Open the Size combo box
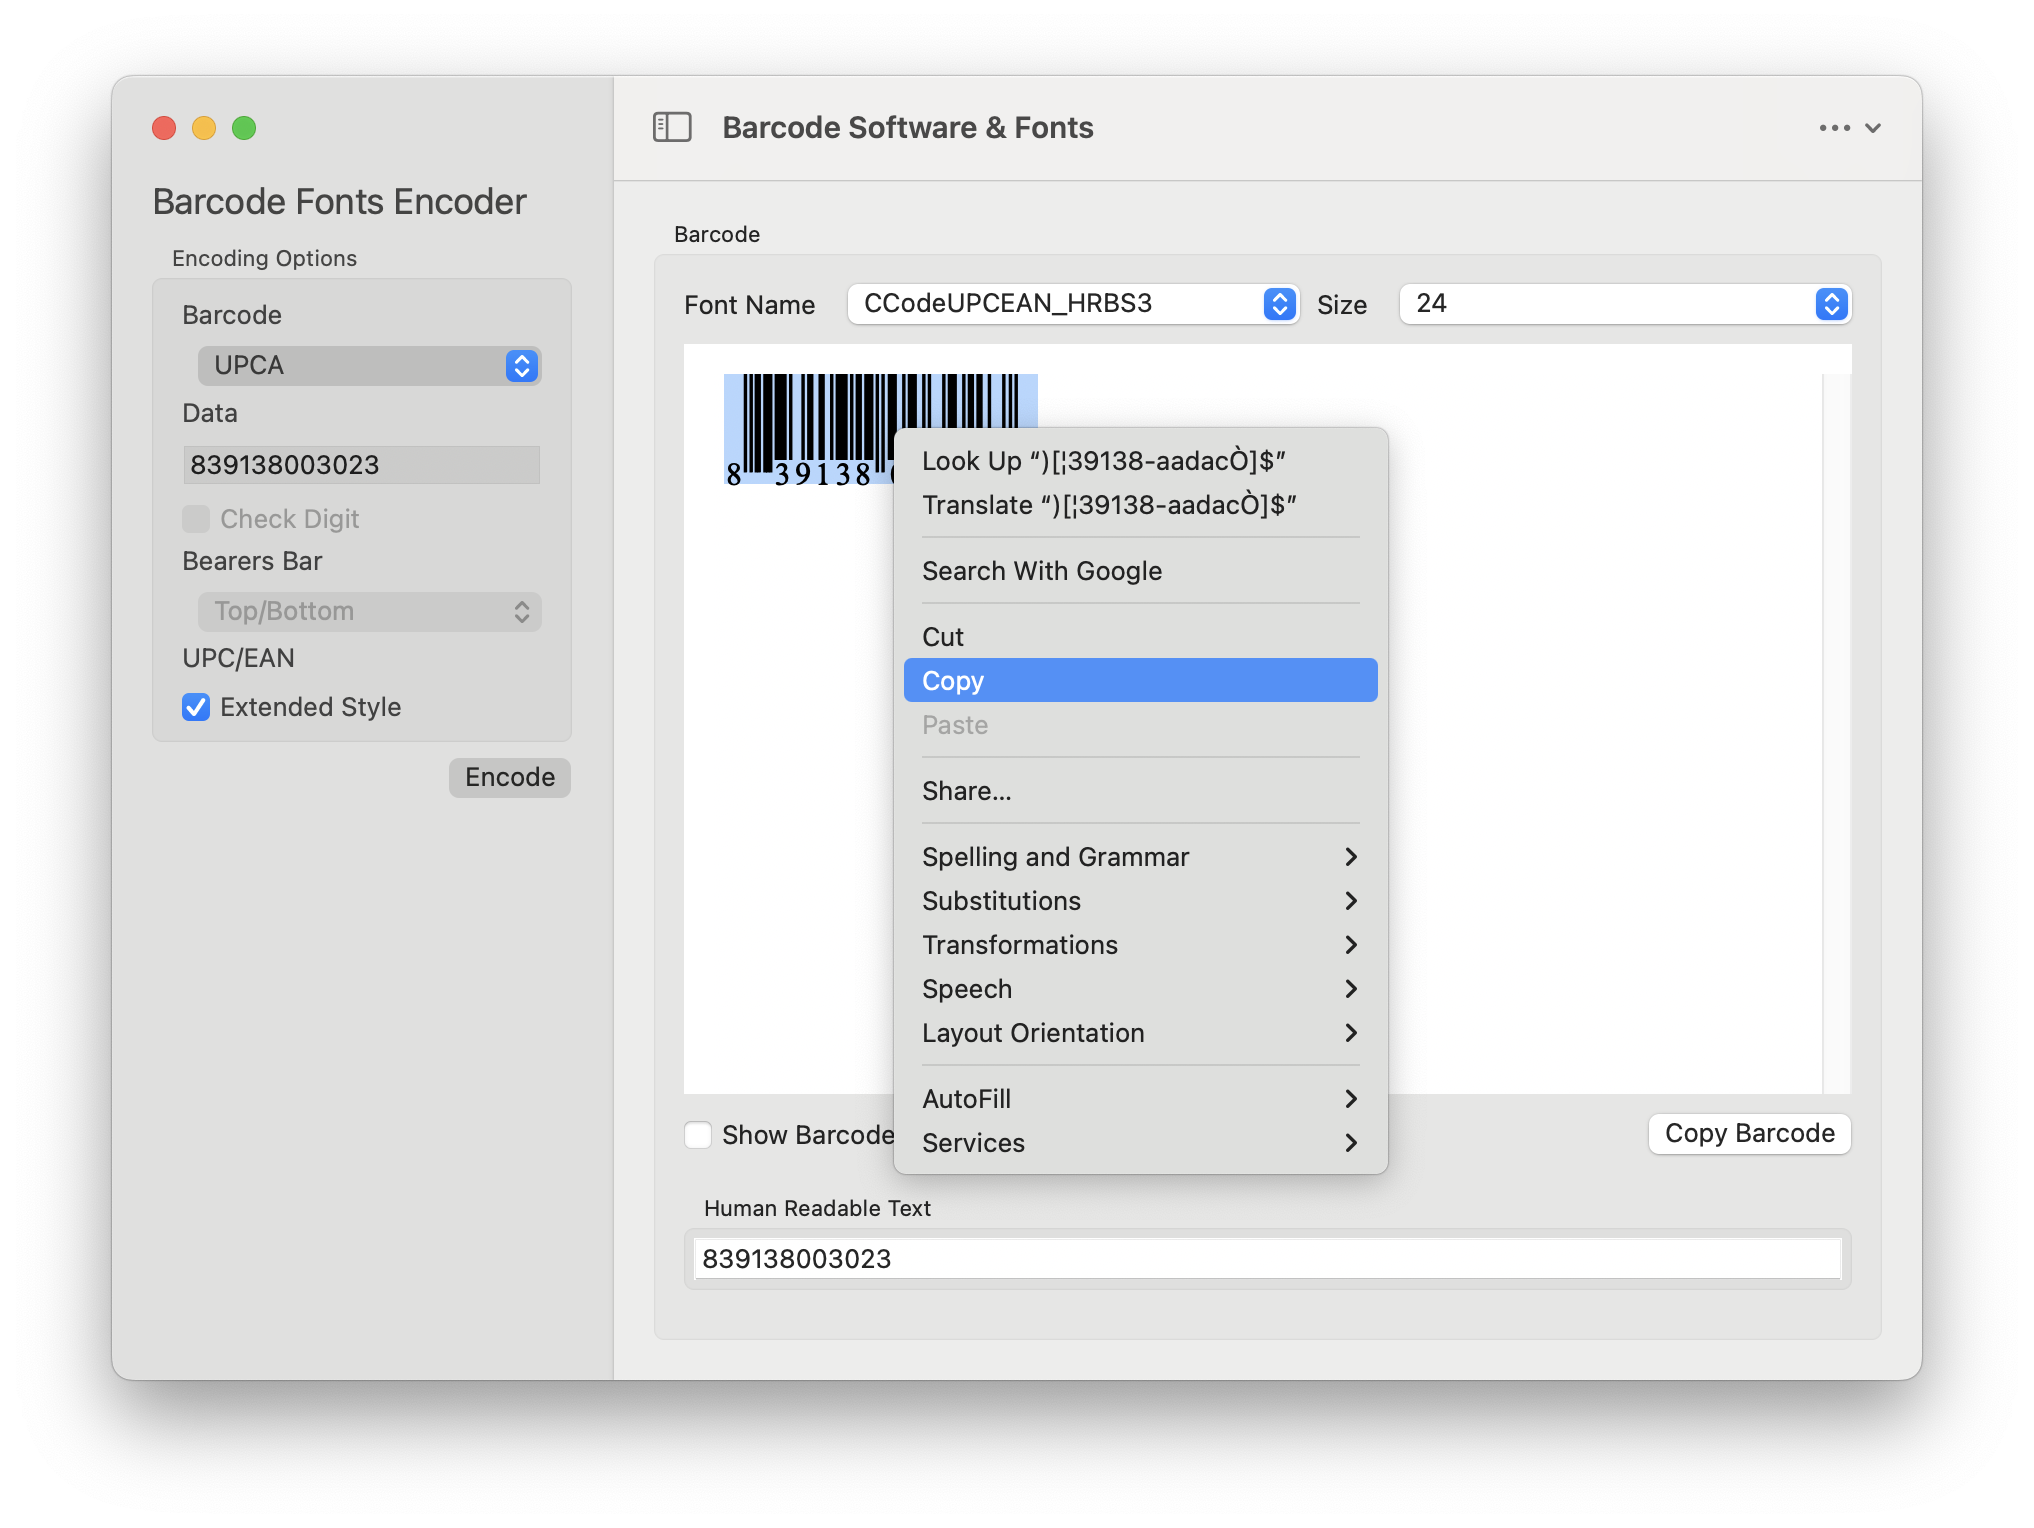The image size is (2034, 1528). (1625, 304)
